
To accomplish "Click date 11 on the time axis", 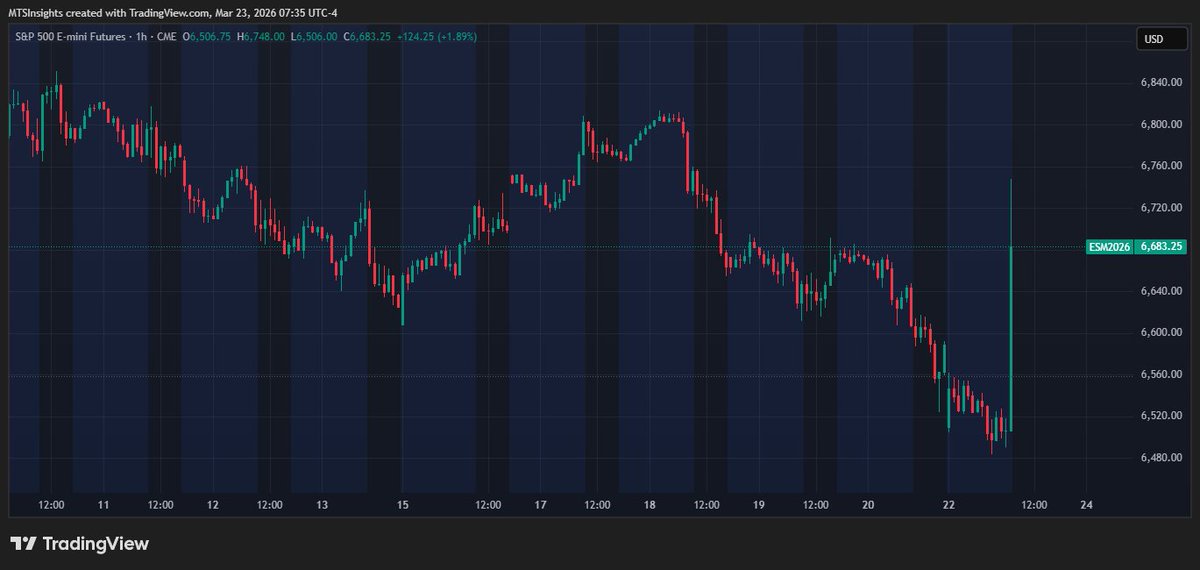I will pyautogui.click(x=103, y=505).
